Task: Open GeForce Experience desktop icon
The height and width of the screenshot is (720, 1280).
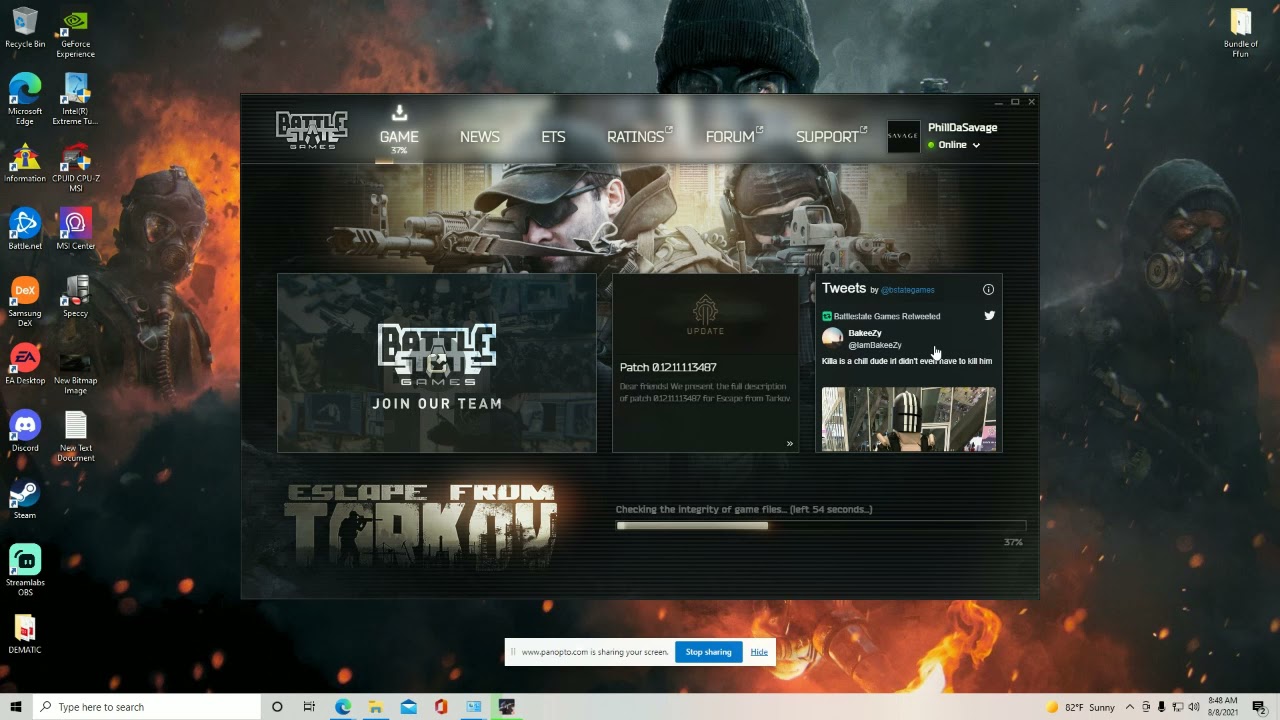Action: point(75,33)
